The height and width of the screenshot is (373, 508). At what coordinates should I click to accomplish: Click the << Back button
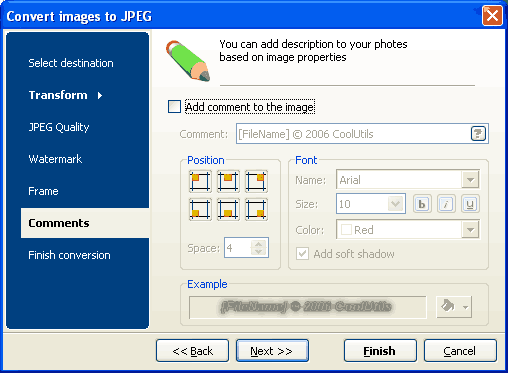click(x=193, y=351)
